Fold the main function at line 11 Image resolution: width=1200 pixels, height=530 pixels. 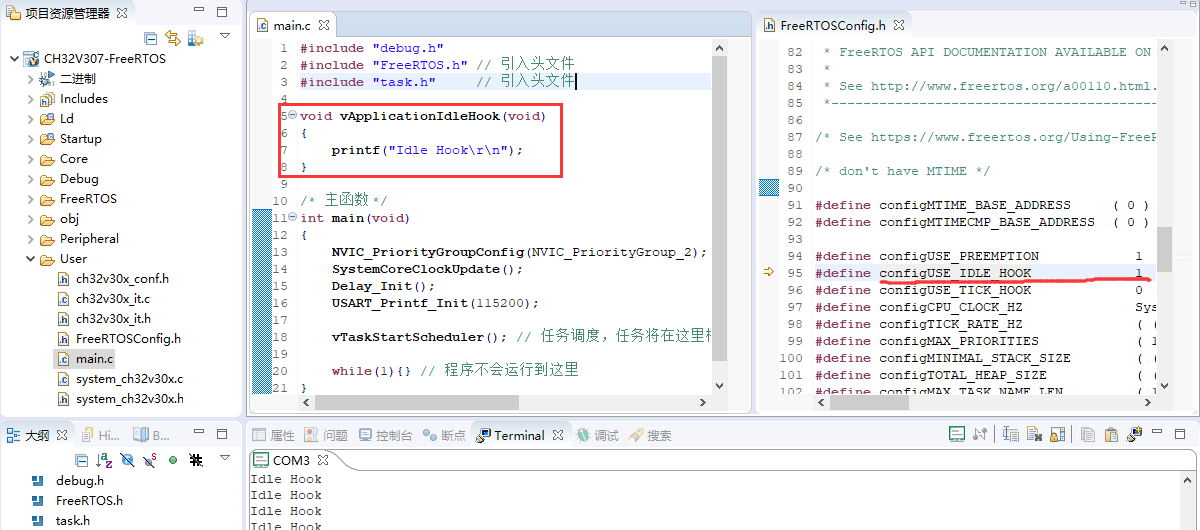point(293,217)
